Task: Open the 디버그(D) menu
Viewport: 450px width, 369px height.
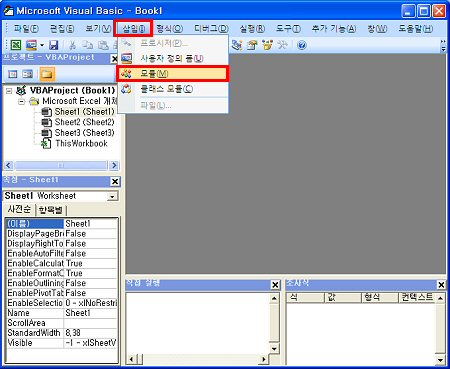Action: pos(211,29)
